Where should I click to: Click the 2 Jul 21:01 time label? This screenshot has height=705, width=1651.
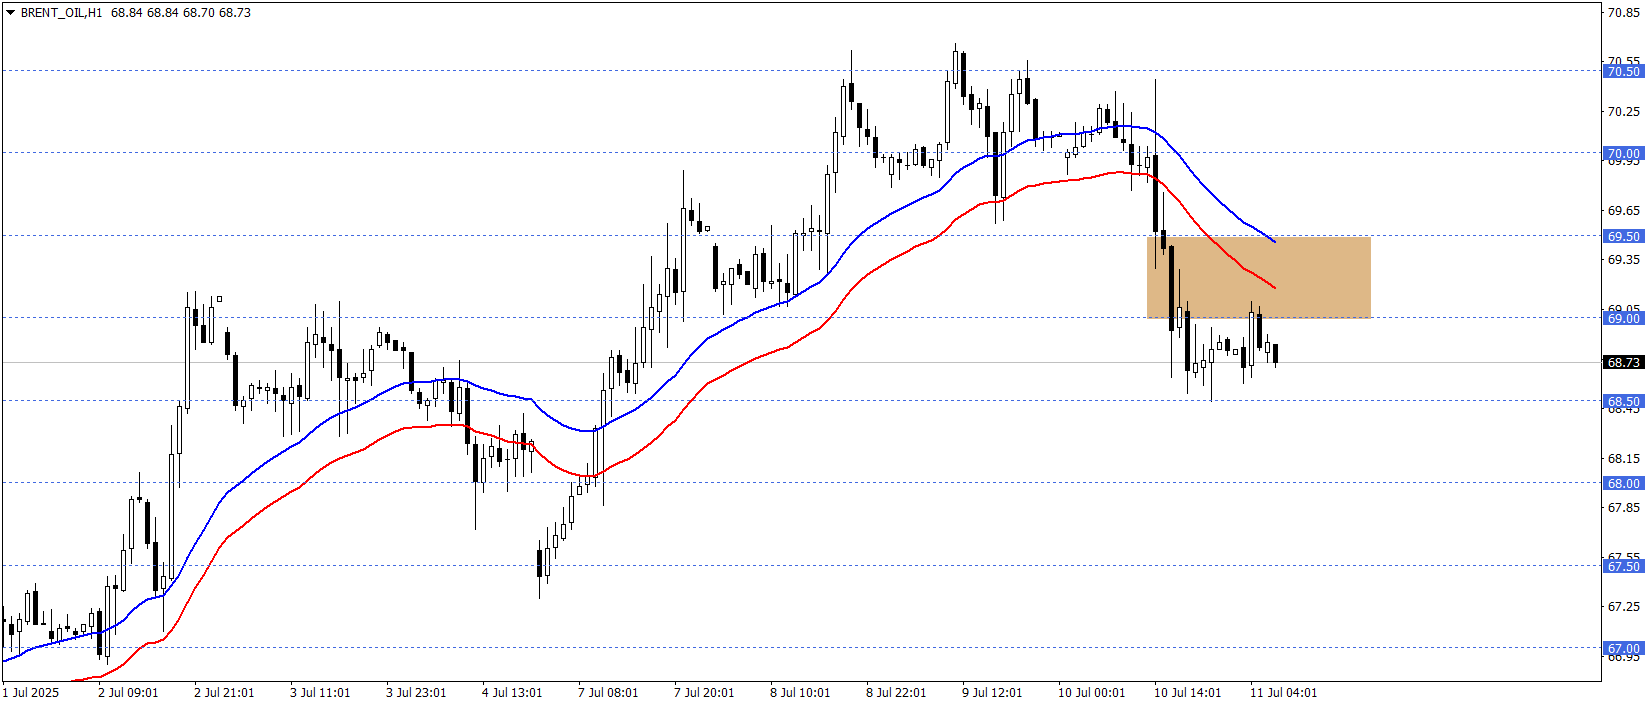click(224, 692)
